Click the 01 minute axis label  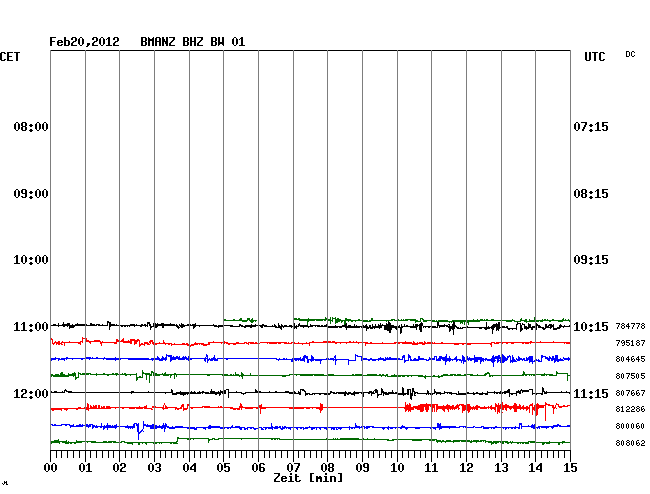(x=85, y=468)
